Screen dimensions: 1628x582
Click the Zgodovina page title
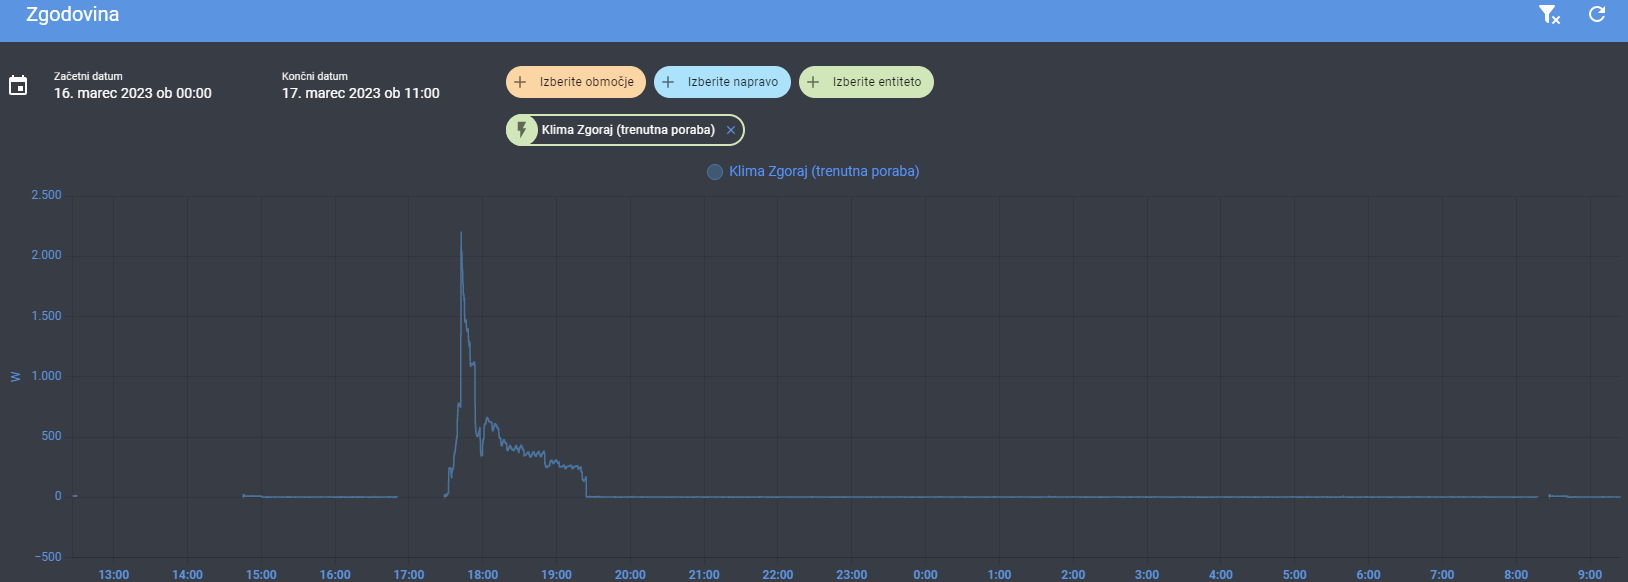point(70,14)
